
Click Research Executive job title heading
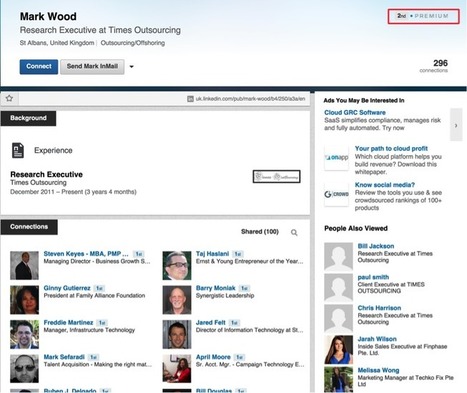coord(46,174)
